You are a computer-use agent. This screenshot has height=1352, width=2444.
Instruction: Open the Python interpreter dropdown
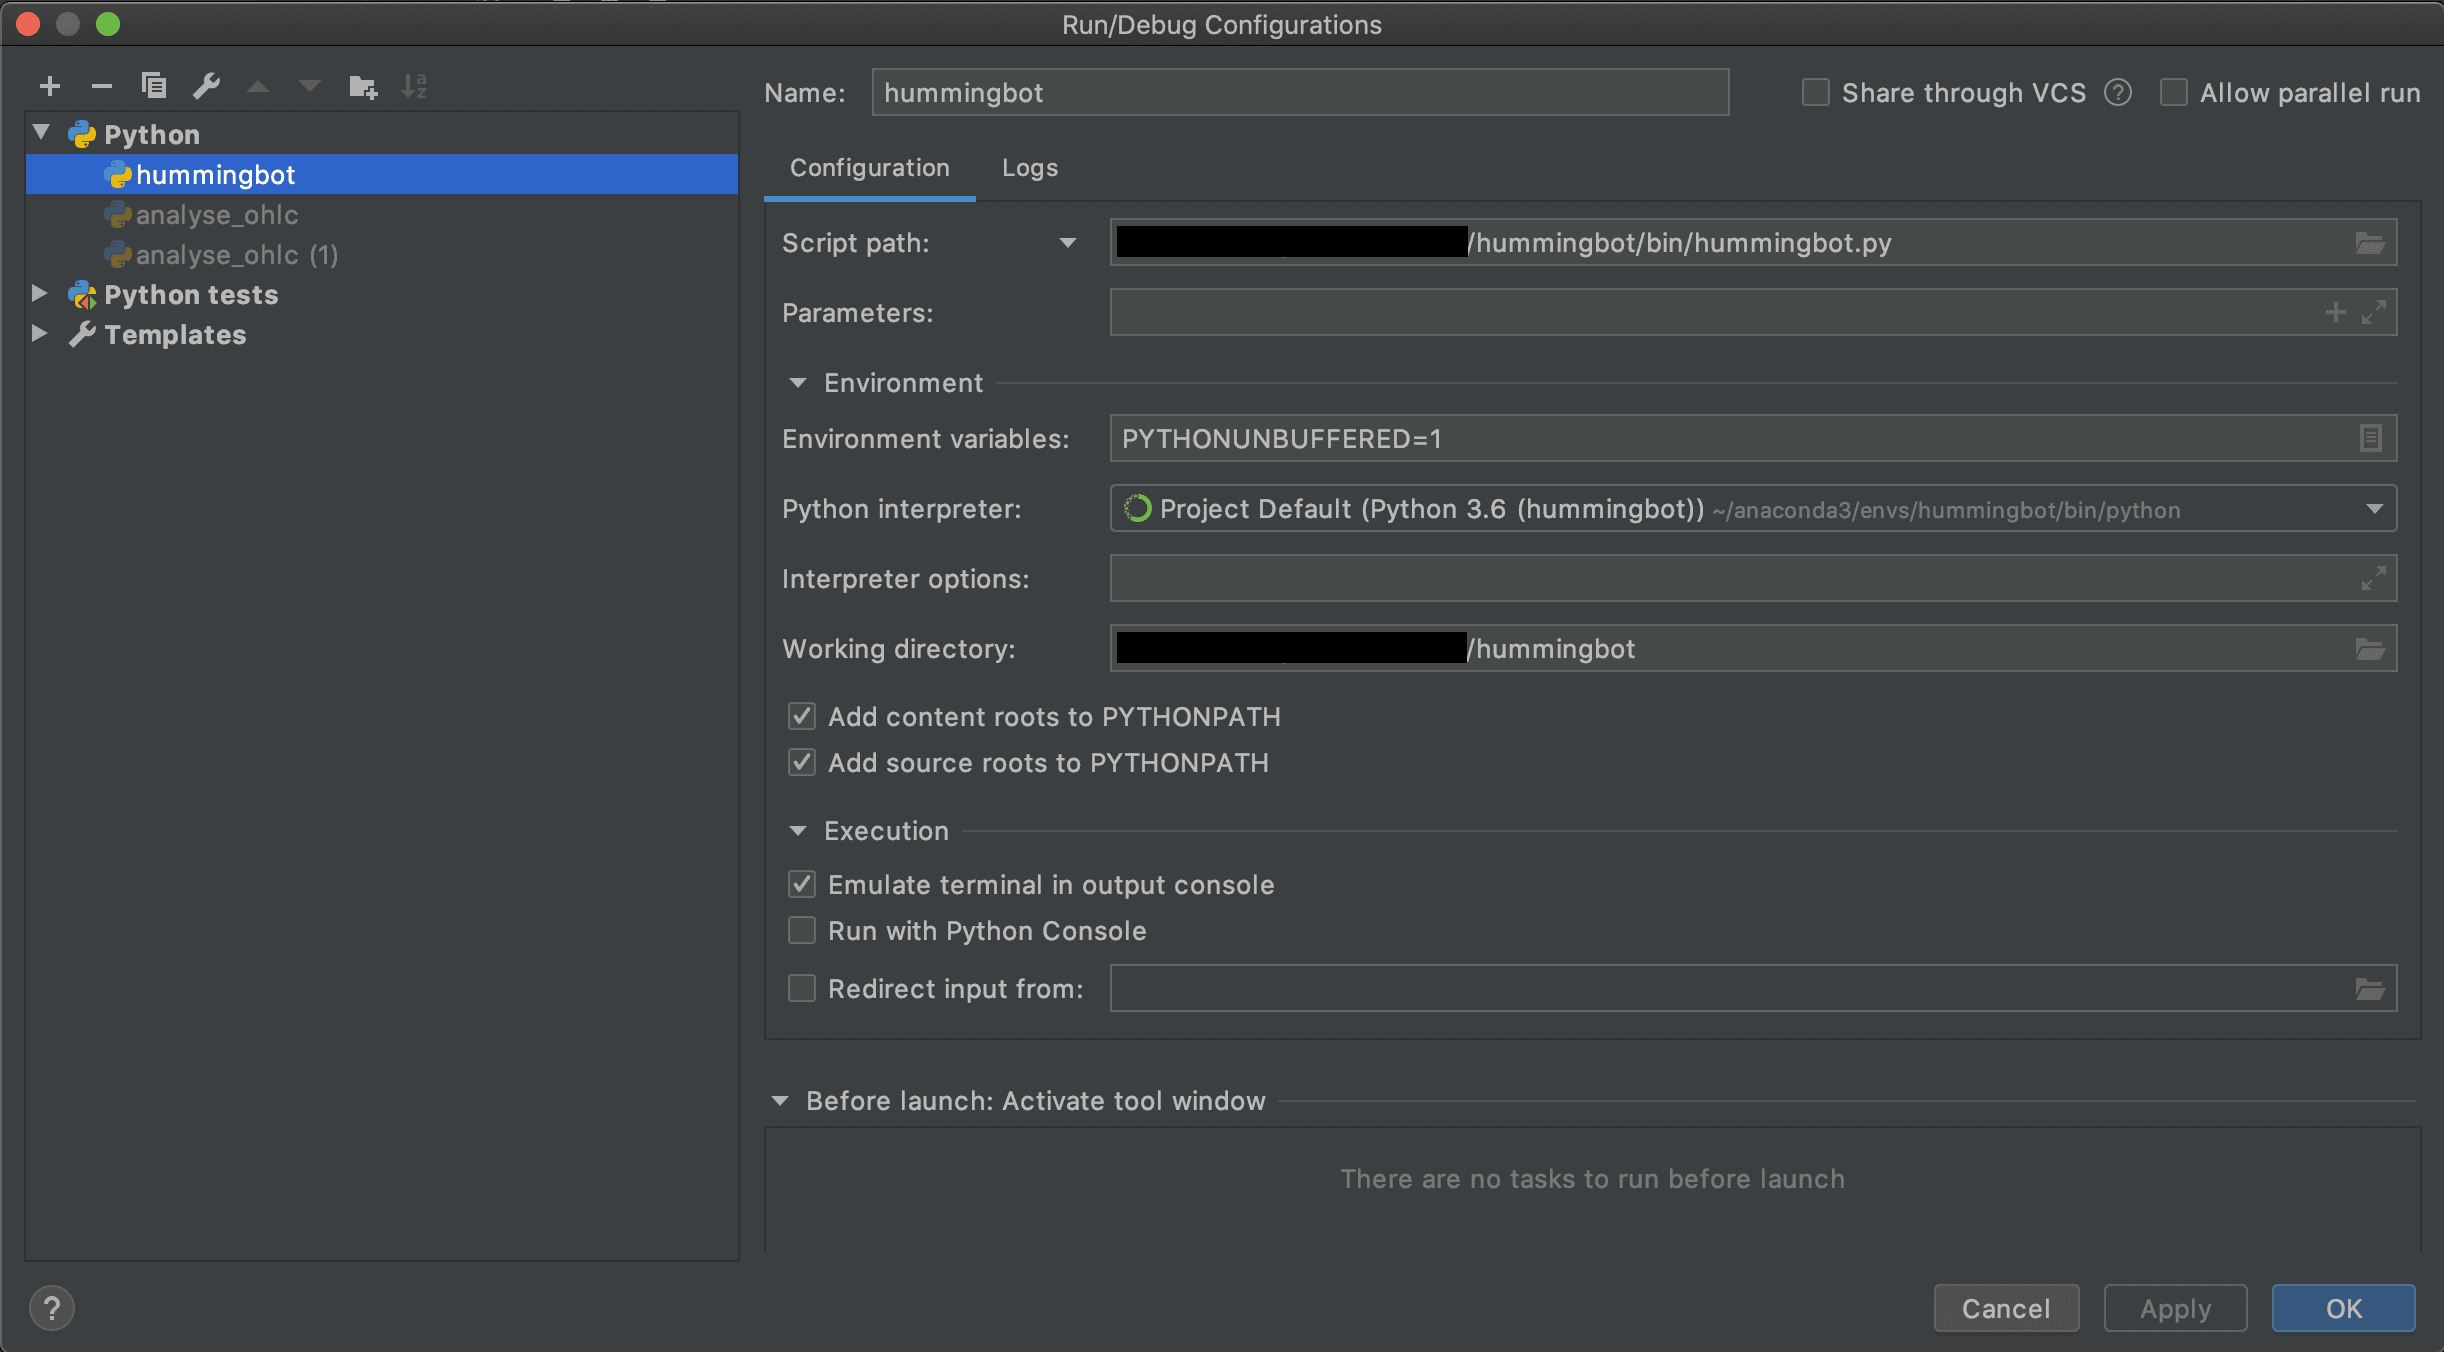click(2374, 509)
